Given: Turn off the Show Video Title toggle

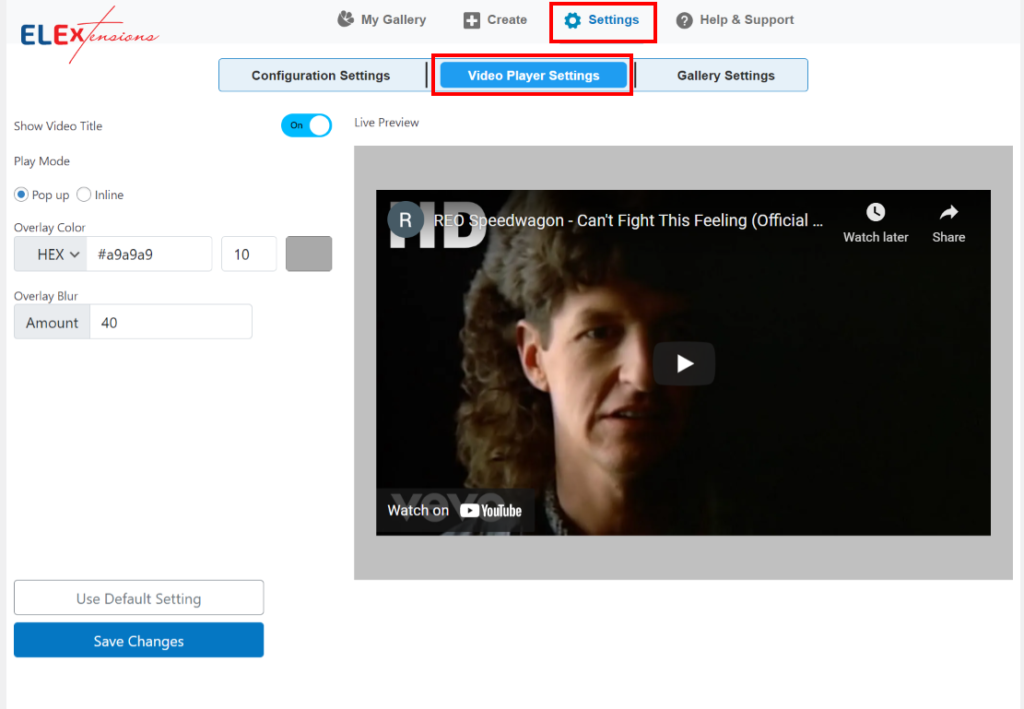Looking at the screenshot, I should click(306, 125).
